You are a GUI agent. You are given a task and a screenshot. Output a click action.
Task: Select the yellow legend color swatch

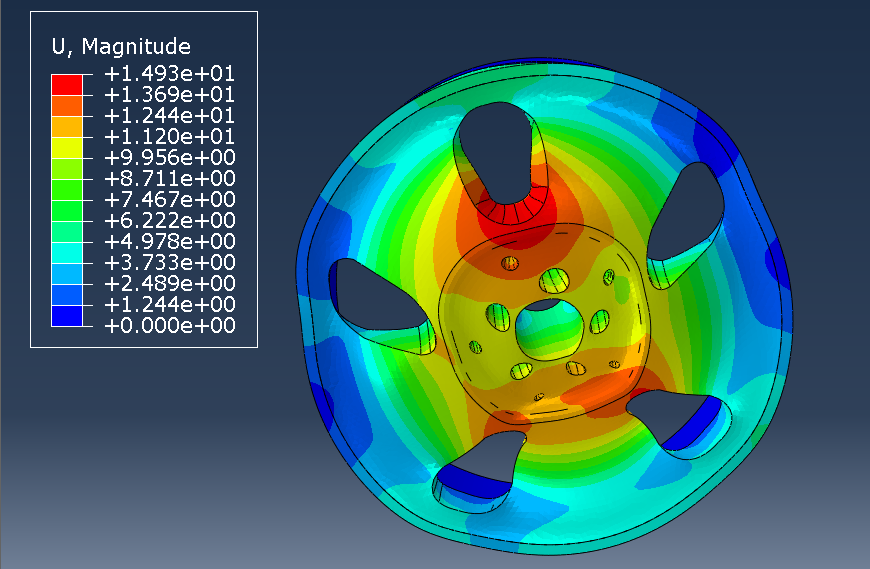[x=67, y=148]
